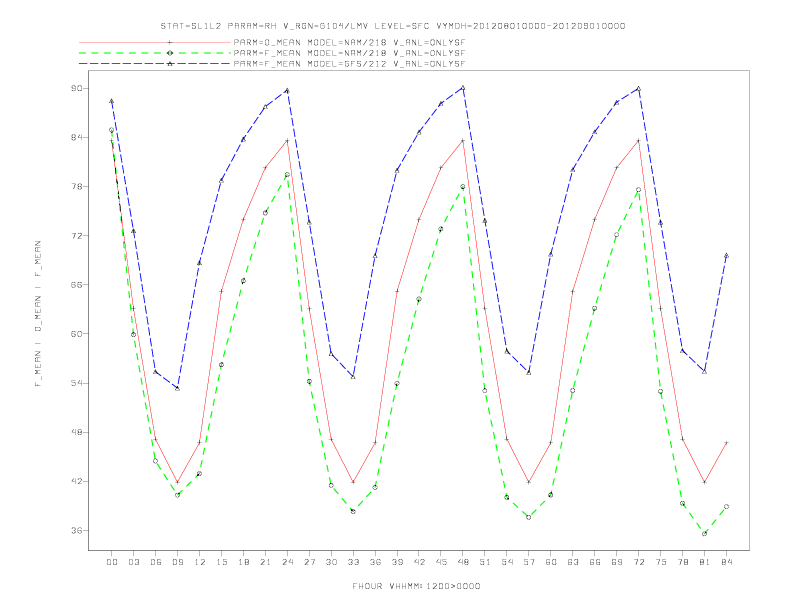Click the vertical y-axis label F_MEAN | O_MEAN | F_MEAN
This screenshot has height=612, width=792.
38,314
